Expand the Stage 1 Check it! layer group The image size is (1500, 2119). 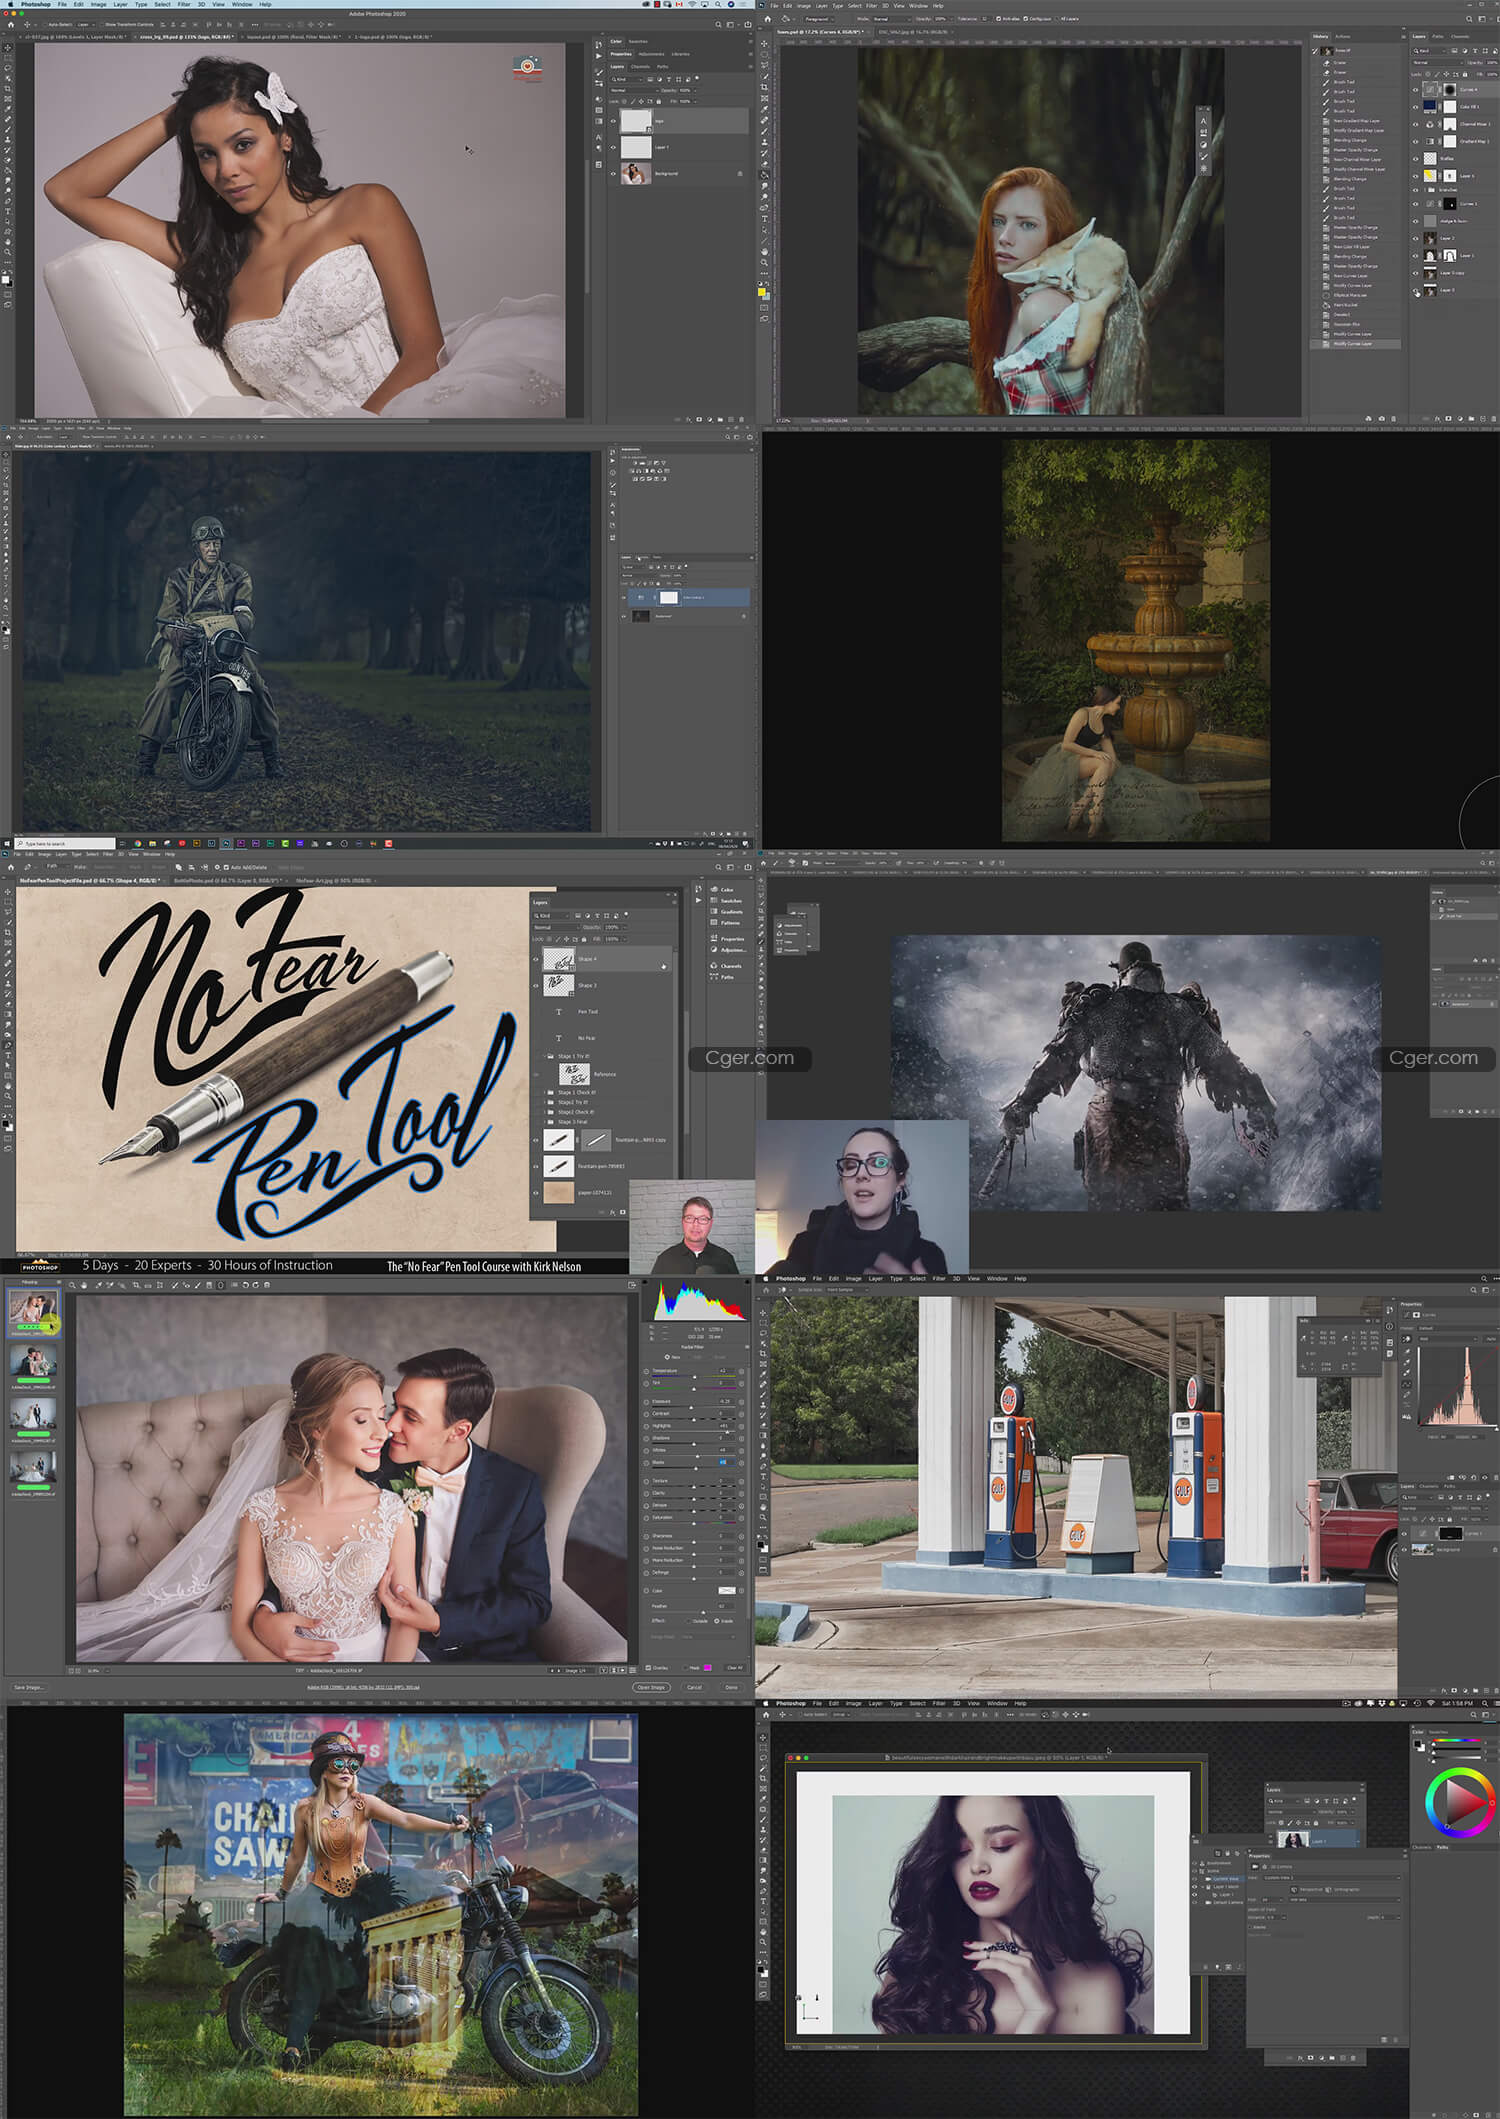(x=544, y=1092)
